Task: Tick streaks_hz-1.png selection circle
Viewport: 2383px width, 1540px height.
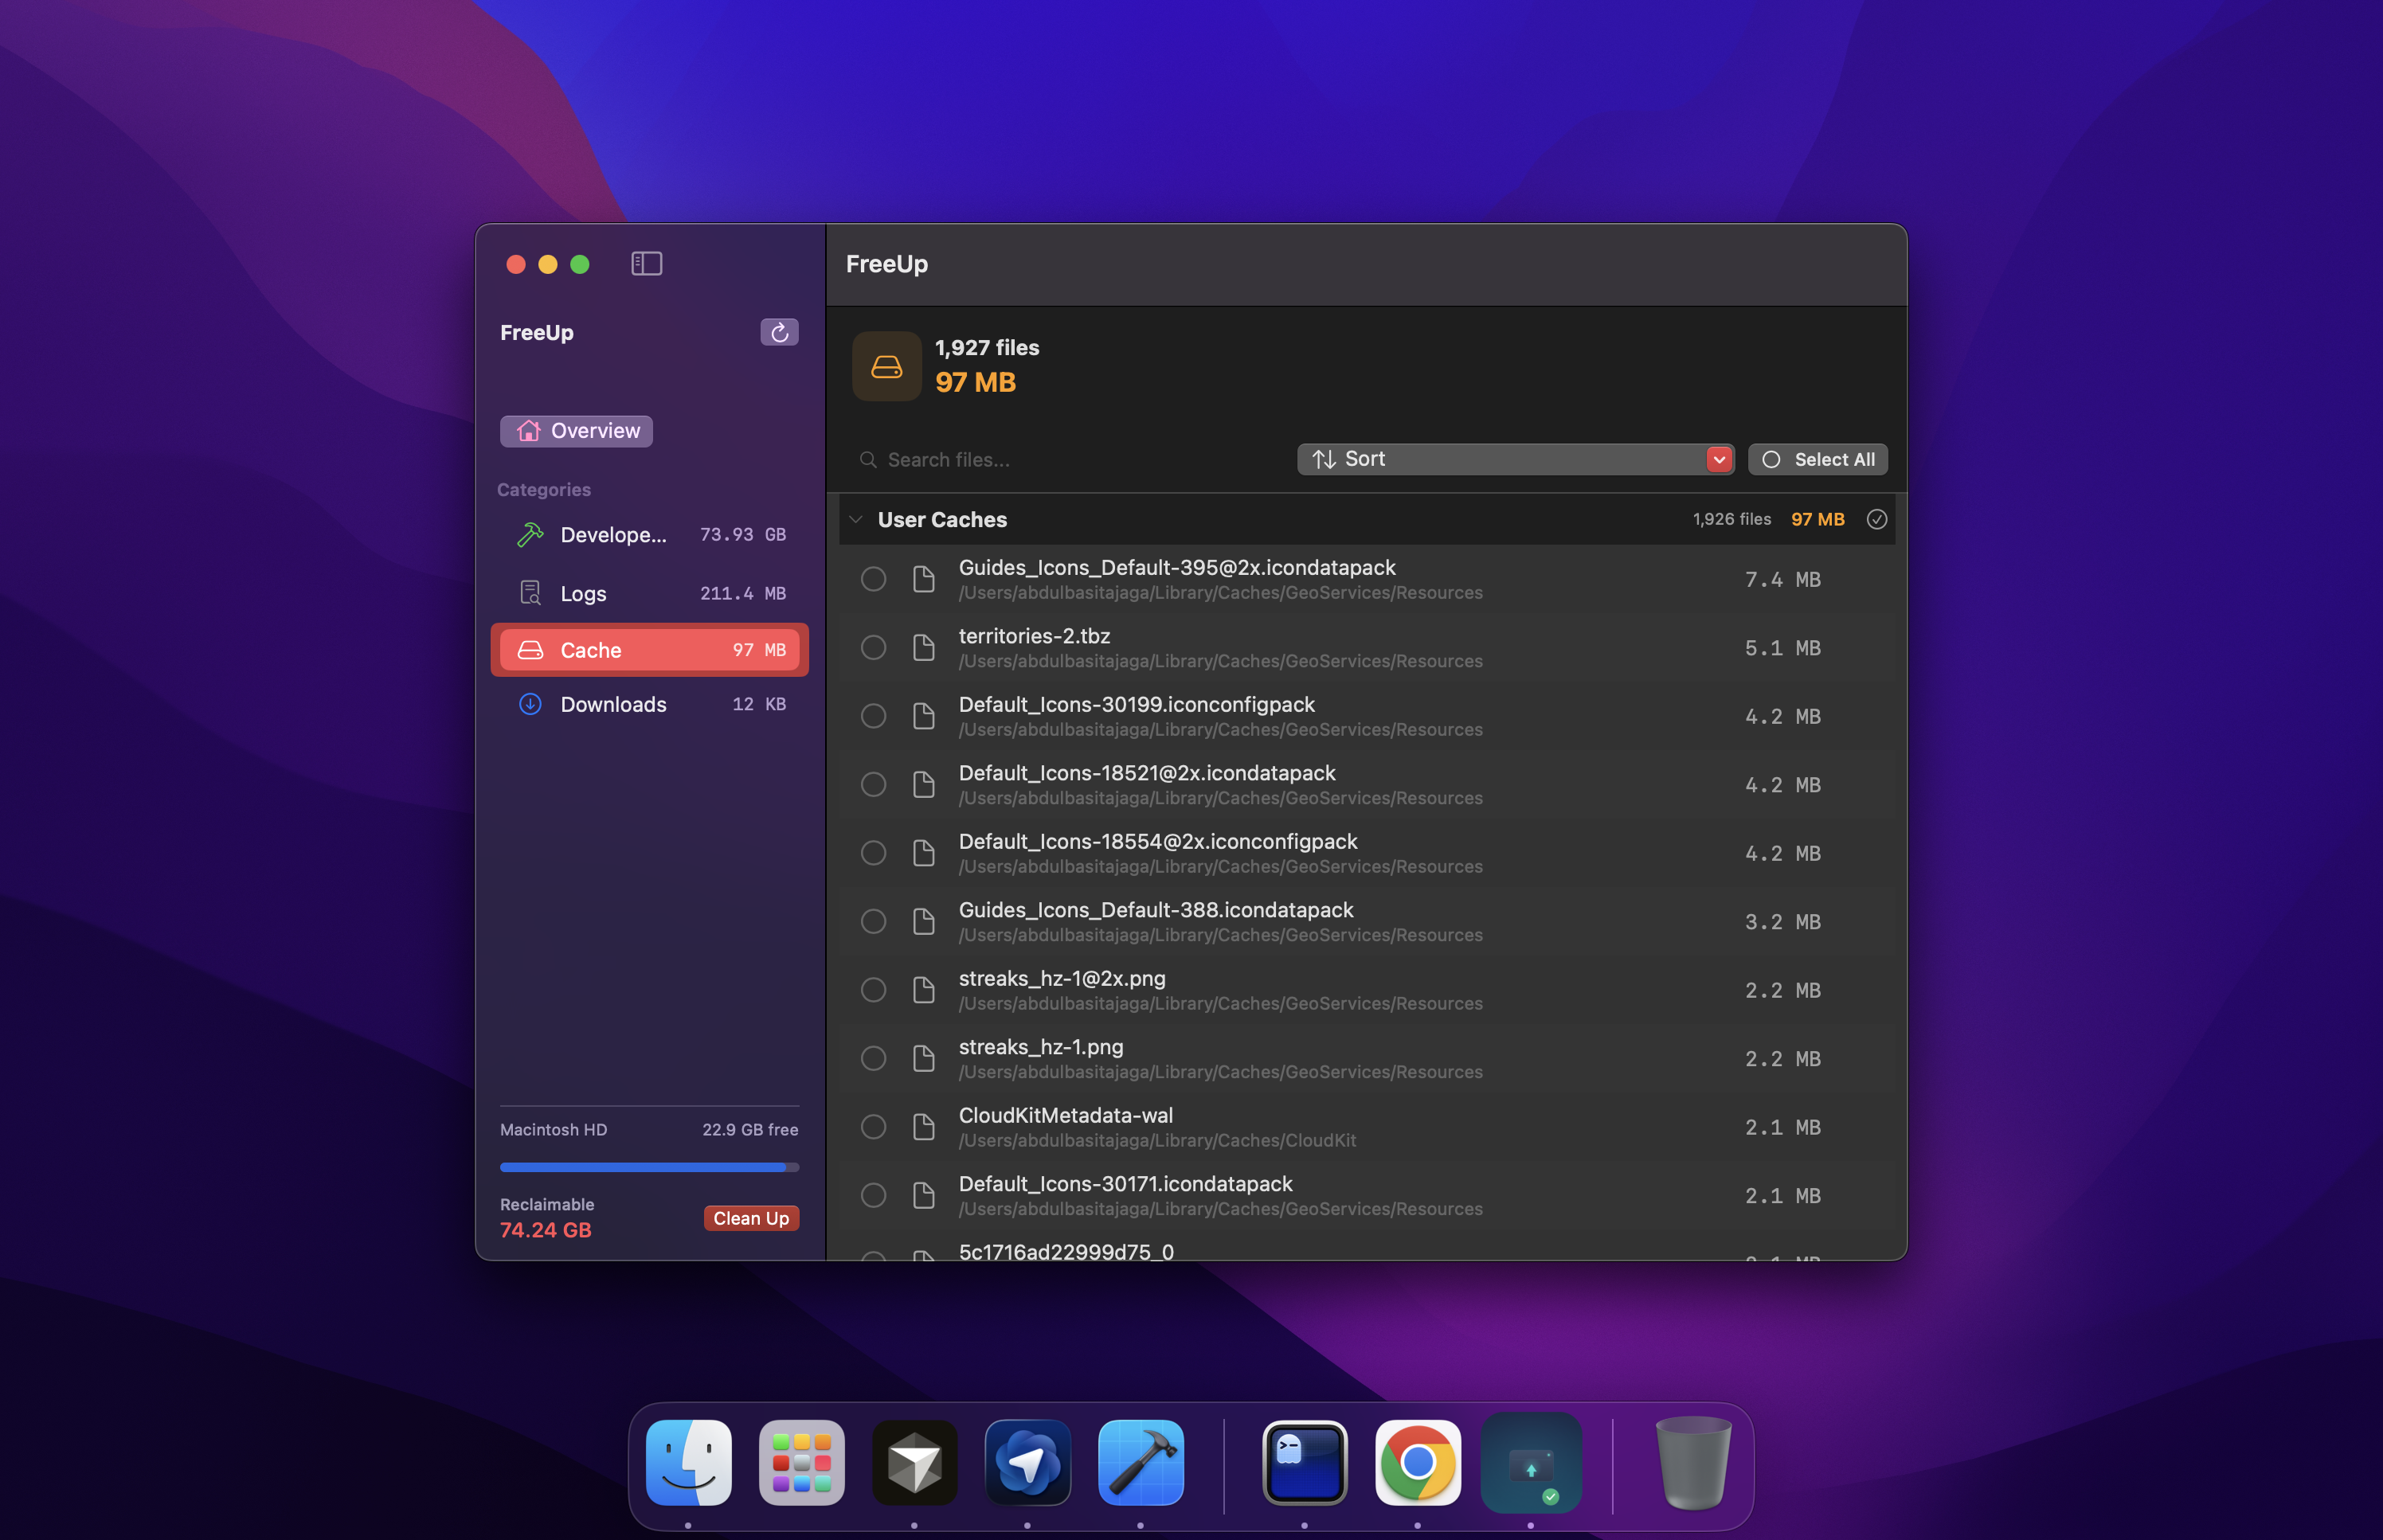Action: click(x=873, y=1058)
